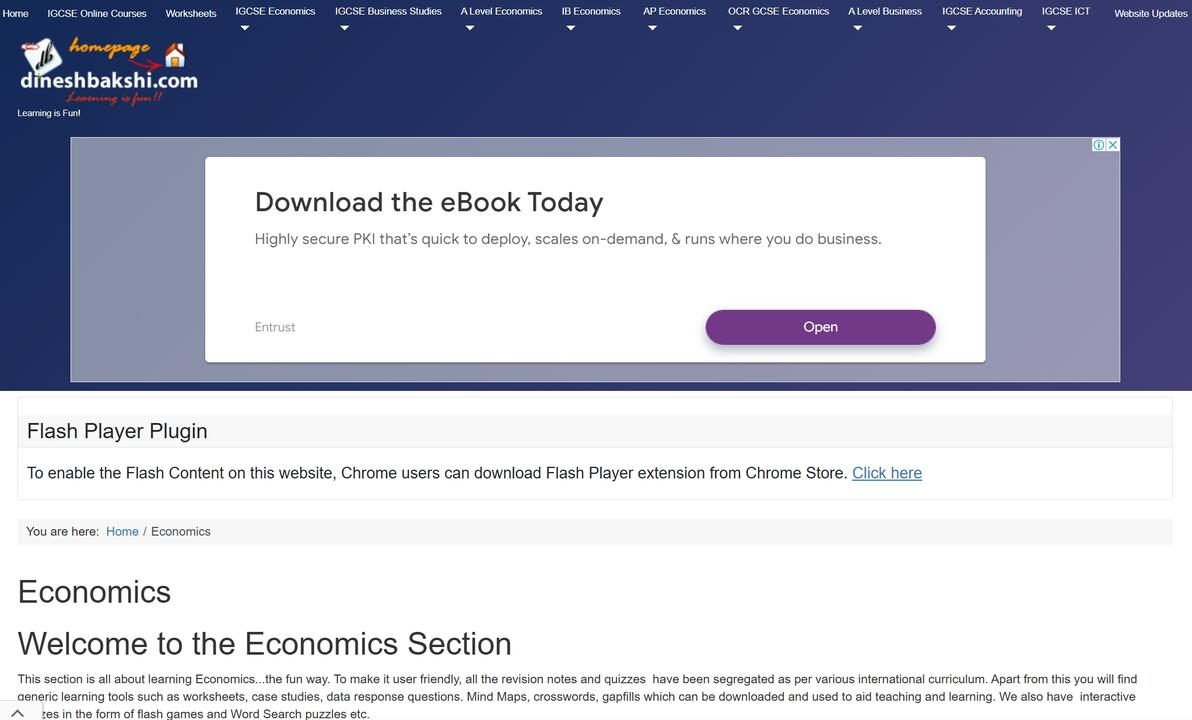Screen dimensions: 1192x720
Task: Open the AP Economics dropdown arrow
Action: coord(652,28)
